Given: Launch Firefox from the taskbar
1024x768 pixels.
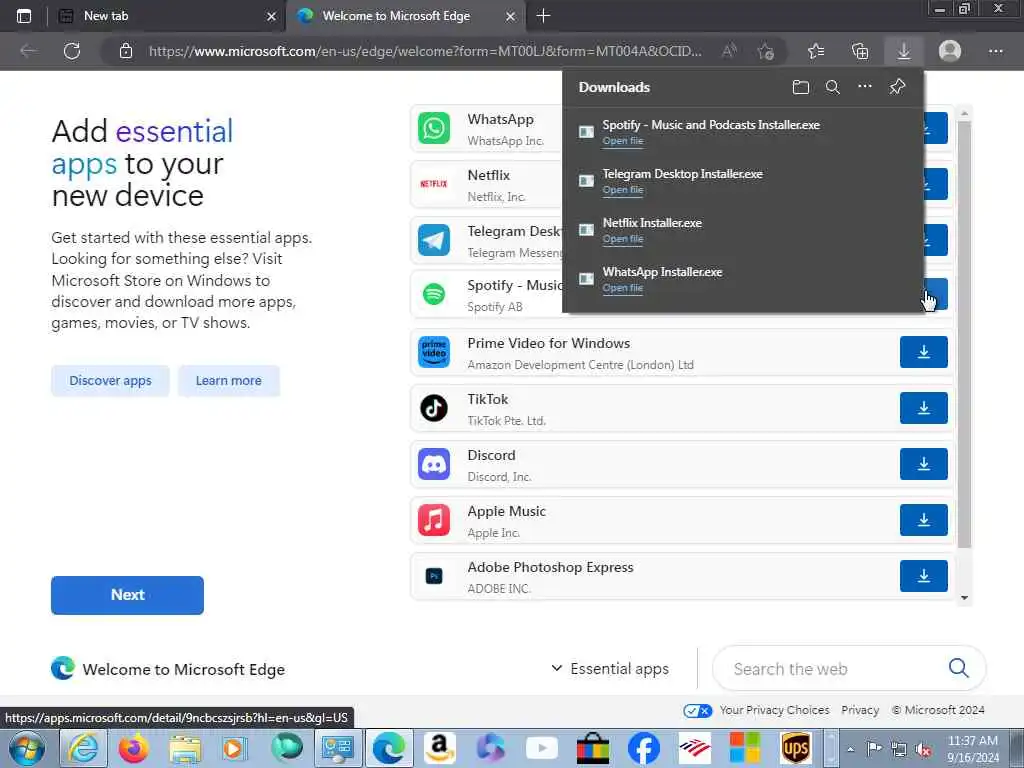Looking at the screenshot, I should click(x=133, y=748).
